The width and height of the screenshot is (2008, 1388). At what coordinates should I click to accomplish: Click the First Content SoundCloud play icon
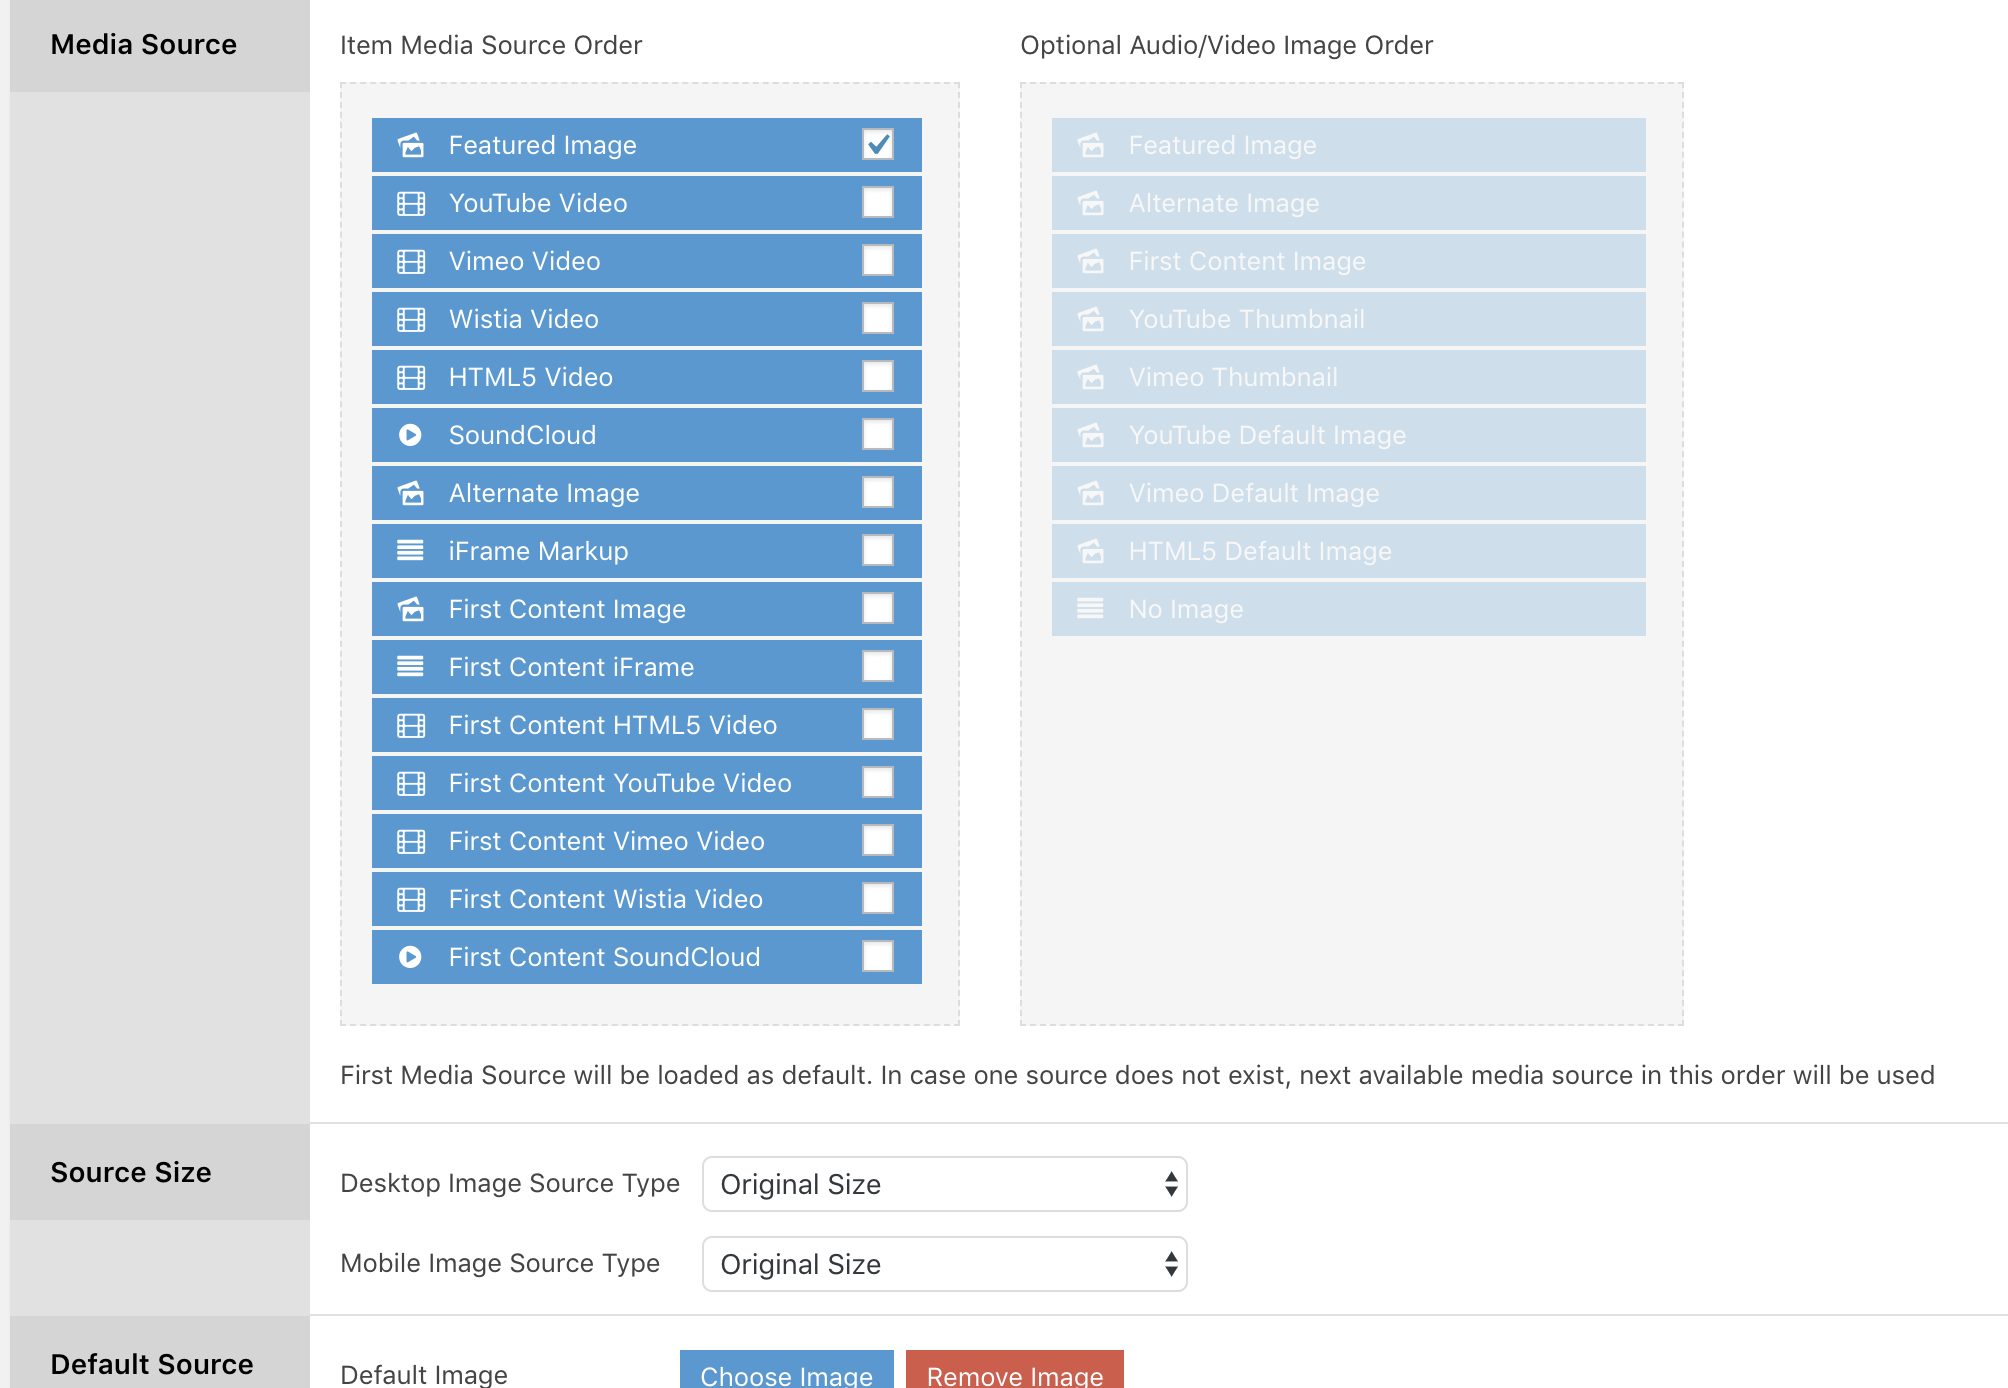pos(410,957)
